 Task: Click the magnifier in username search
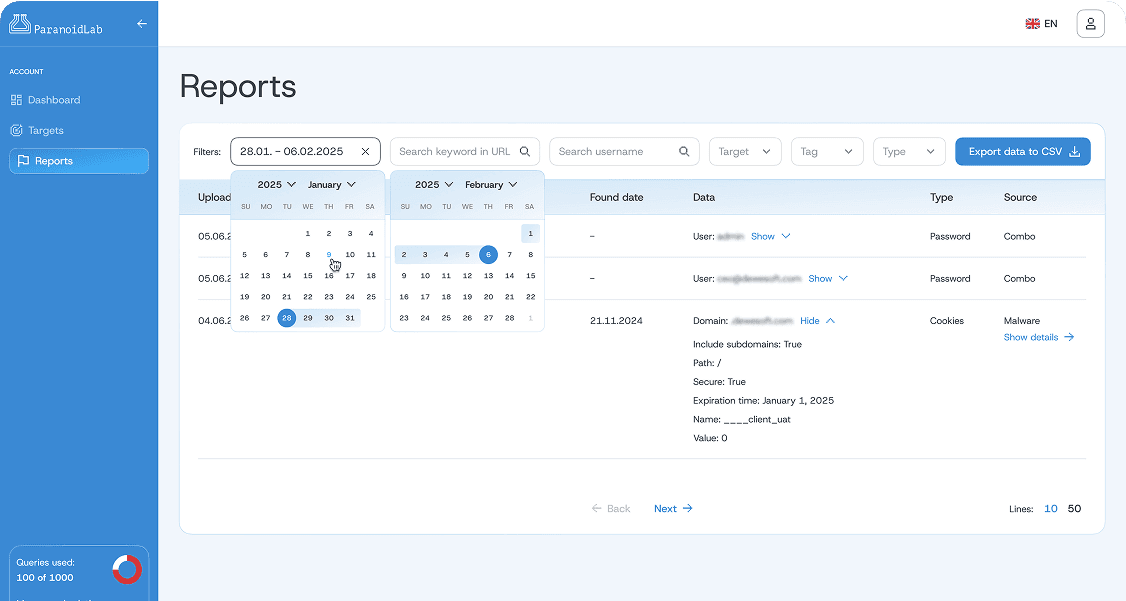point(684,152)
